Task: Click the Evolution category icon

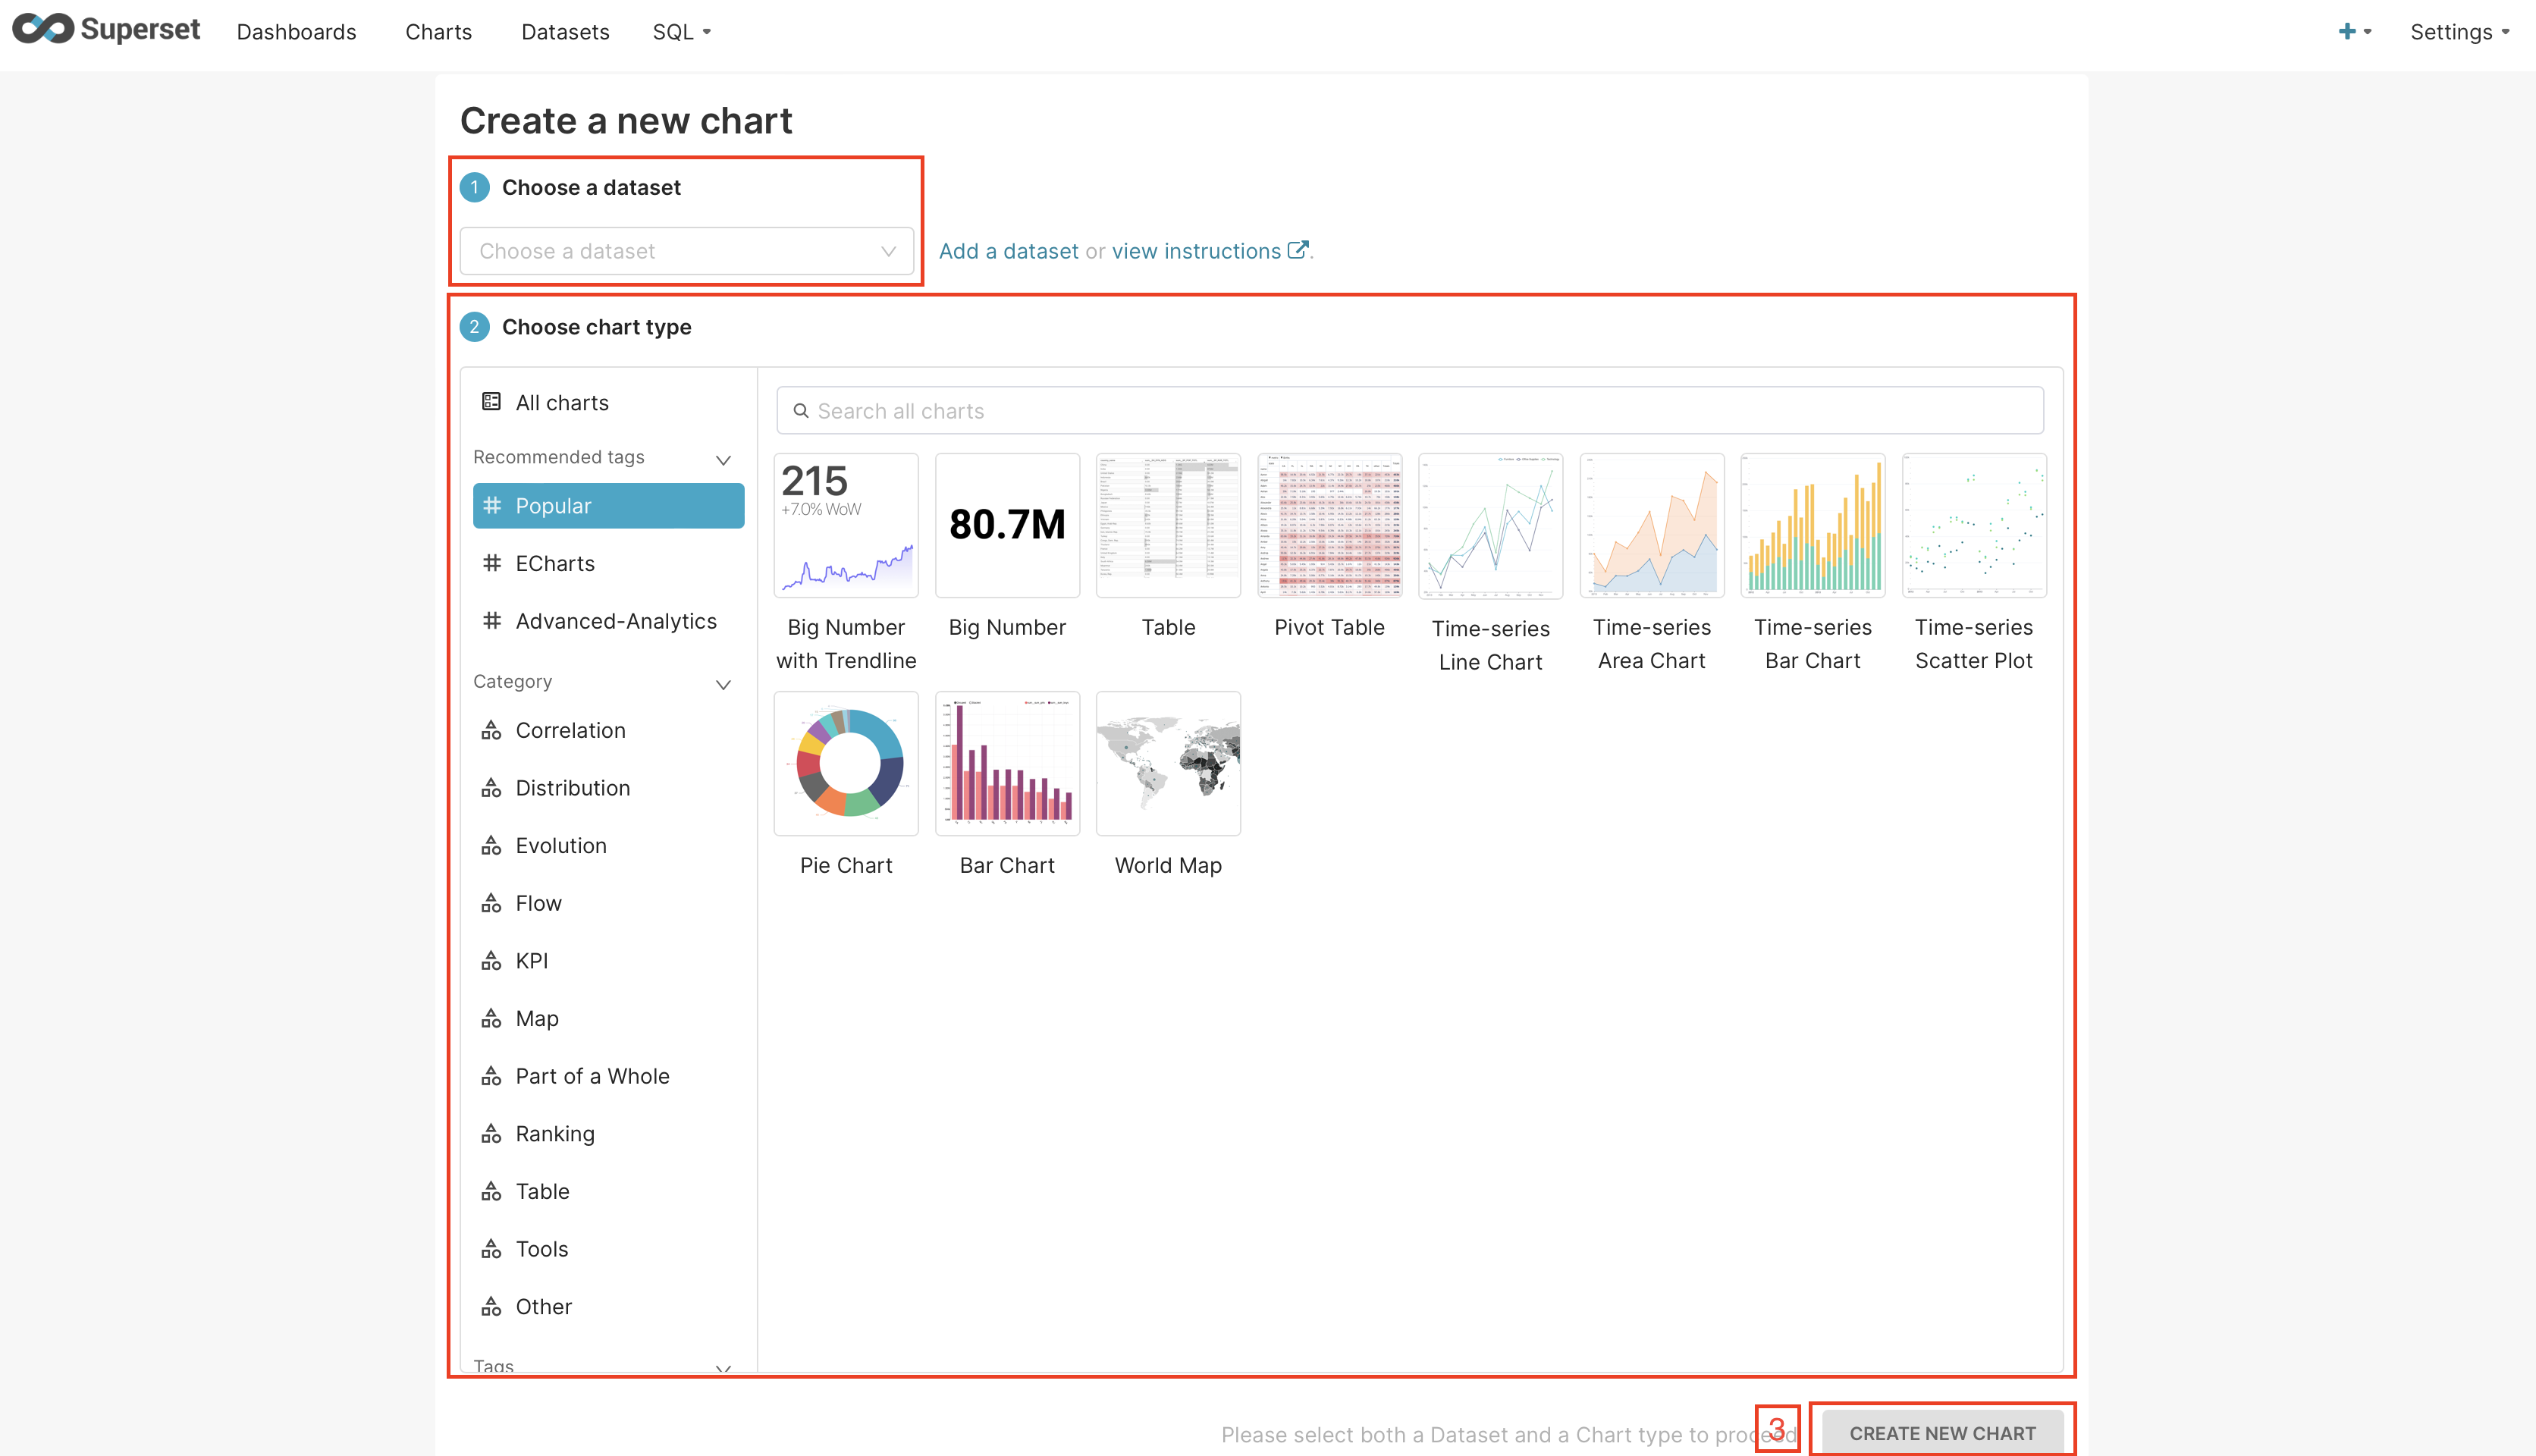Action: [491, 846]
